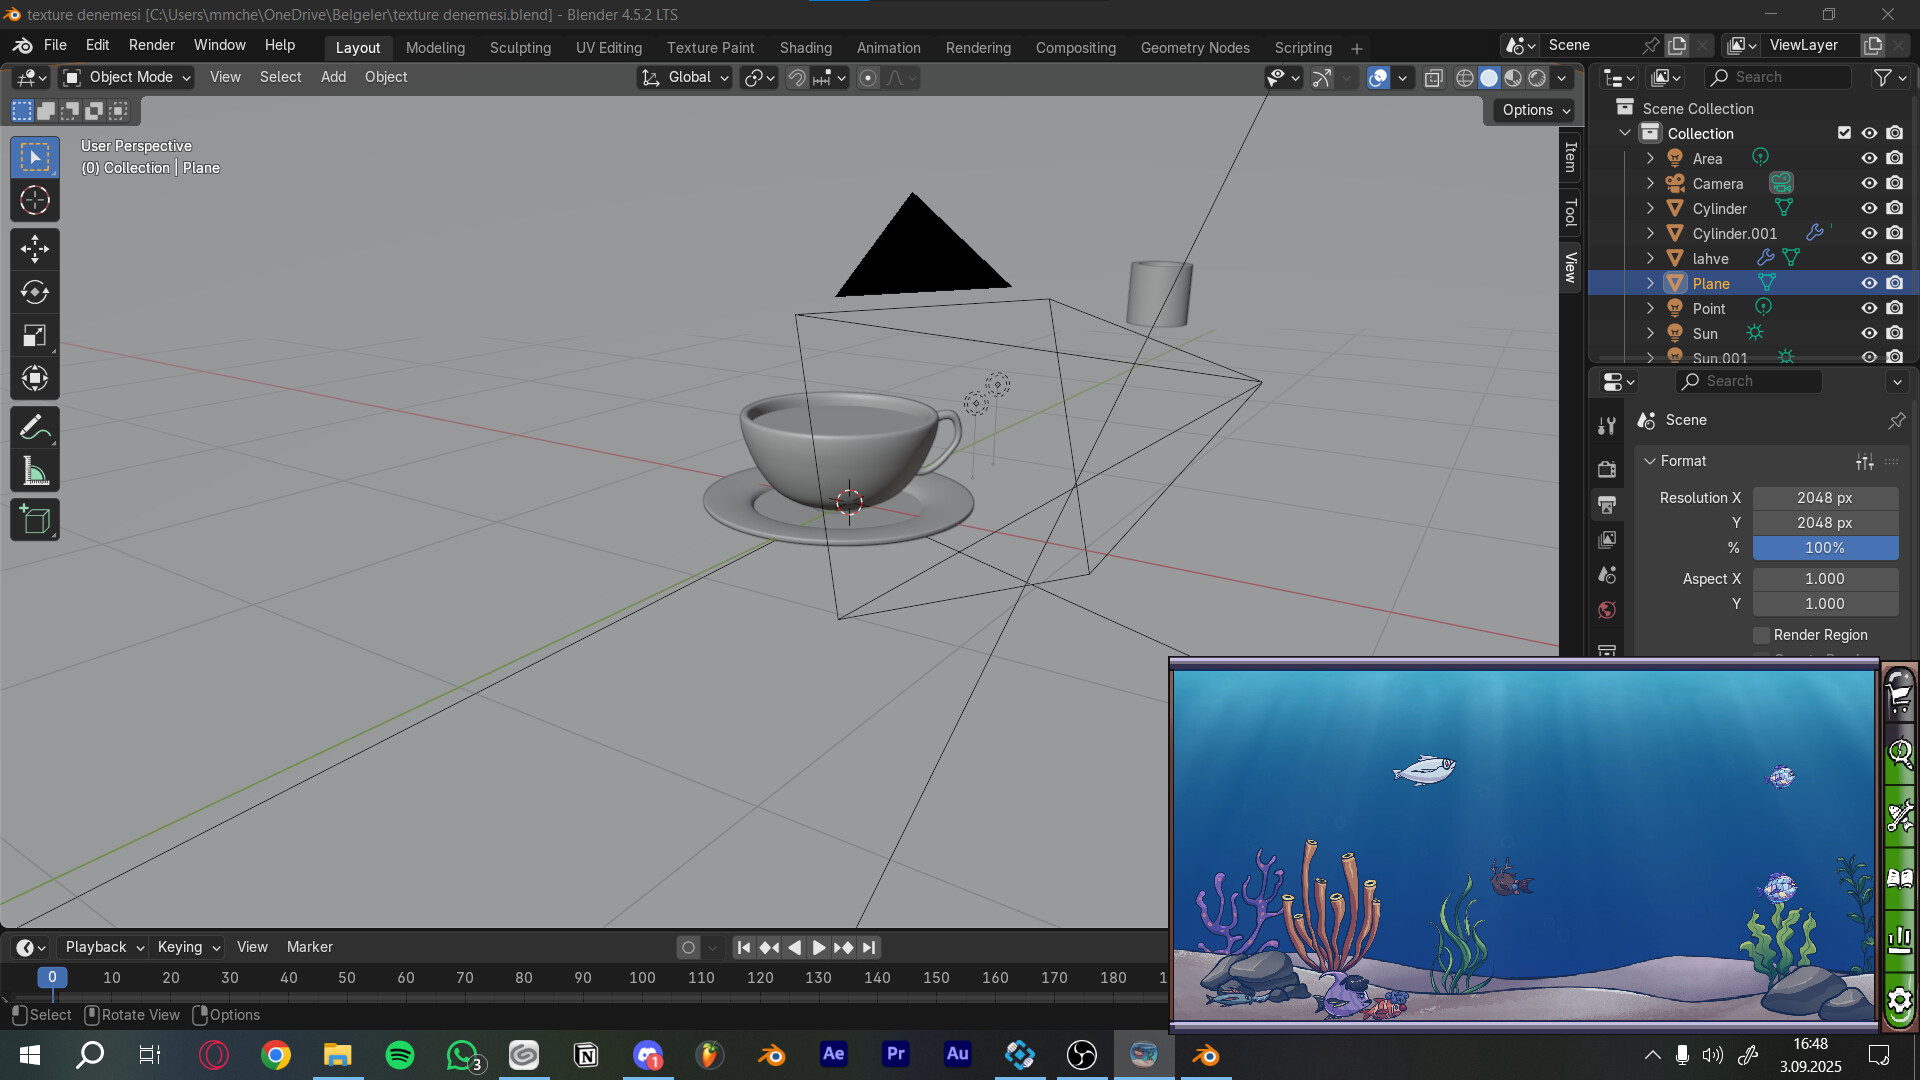Select the Move tool in the toolbar

click(x=35, y=247)
